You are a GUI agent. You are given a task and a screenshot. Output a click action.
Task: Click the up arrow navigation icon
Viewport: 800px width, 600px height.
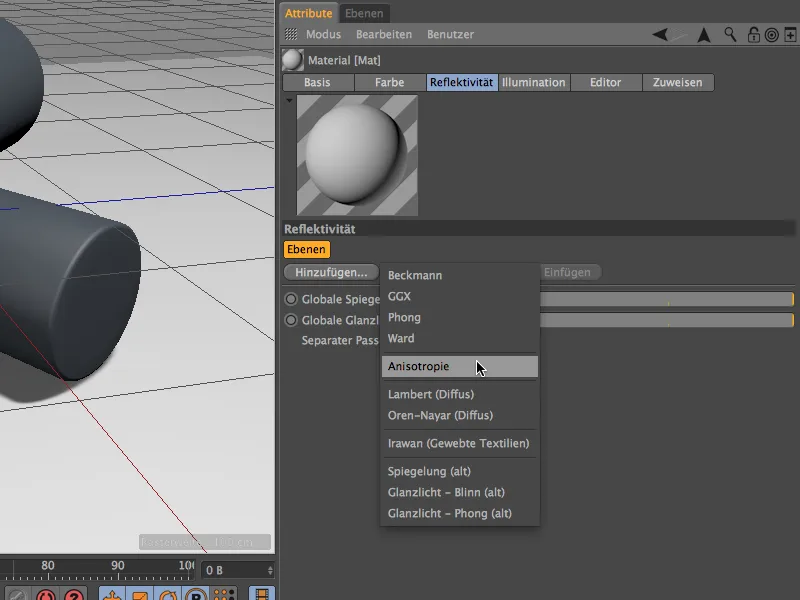704,35
